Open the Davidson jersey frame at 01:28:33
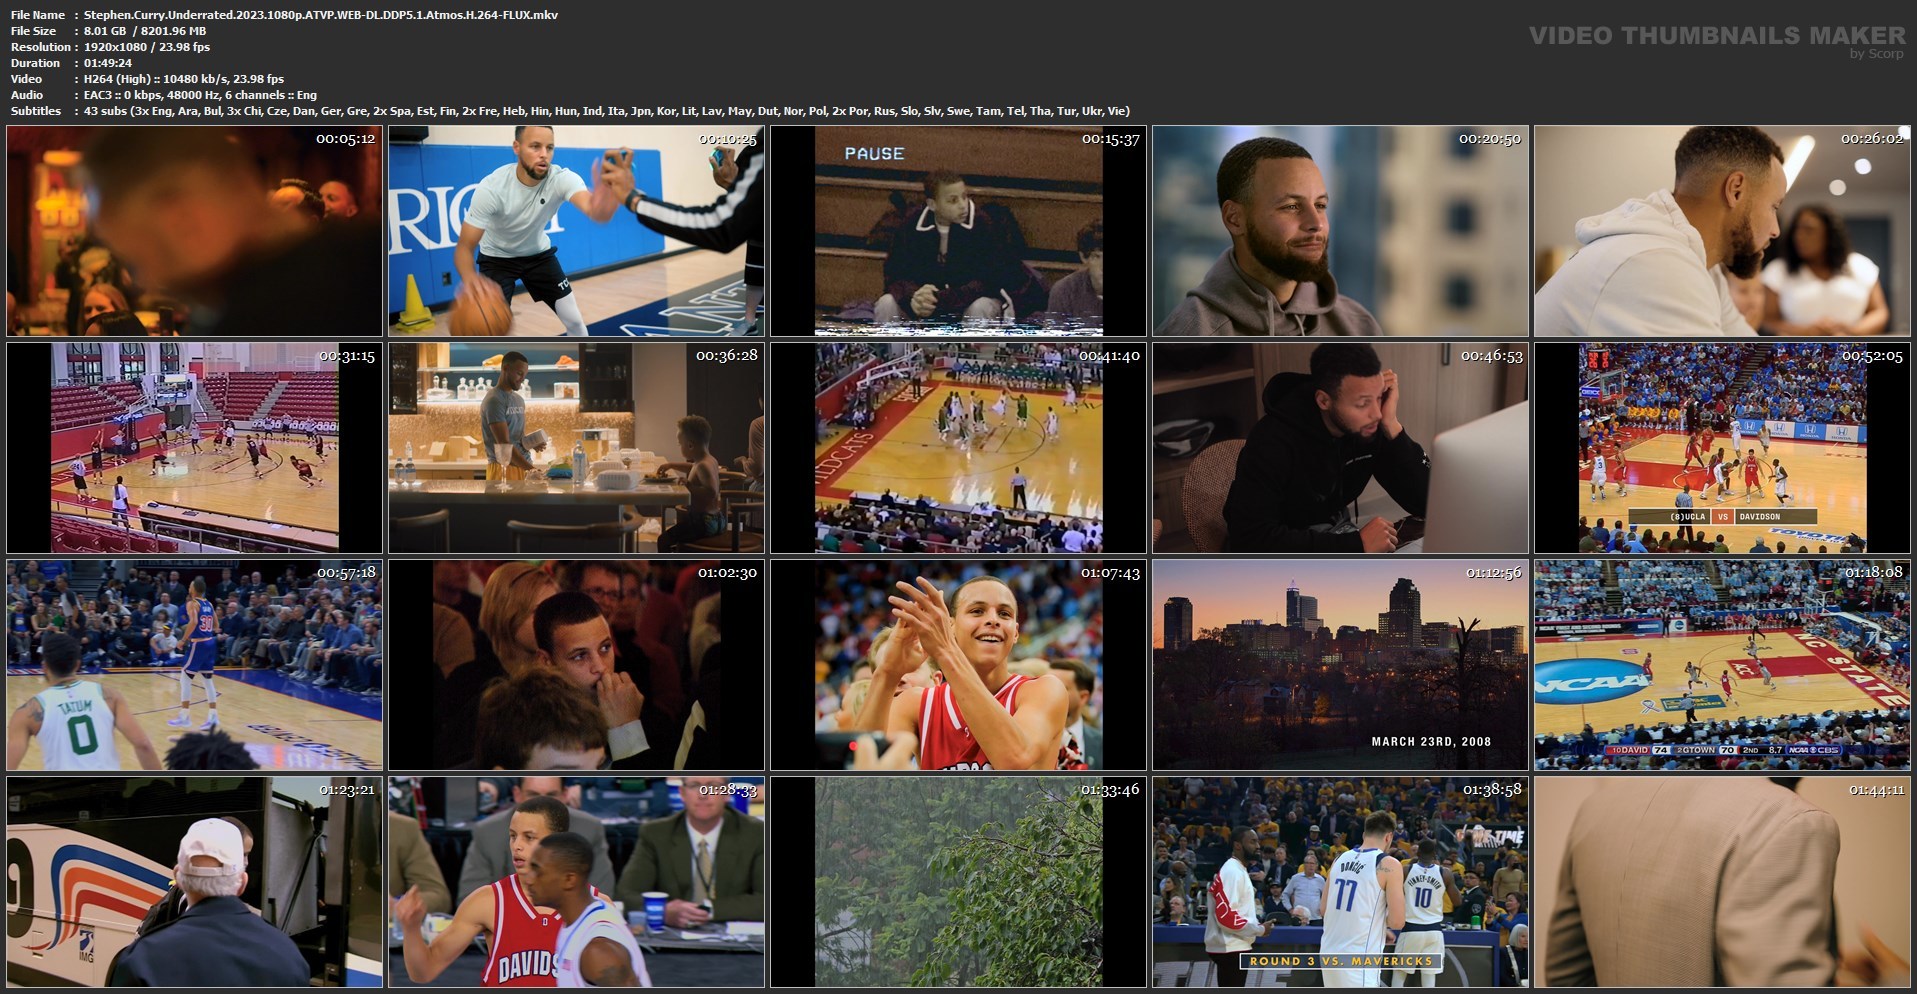The height and width of the screenshot is (994, 1917). (577, 882)
